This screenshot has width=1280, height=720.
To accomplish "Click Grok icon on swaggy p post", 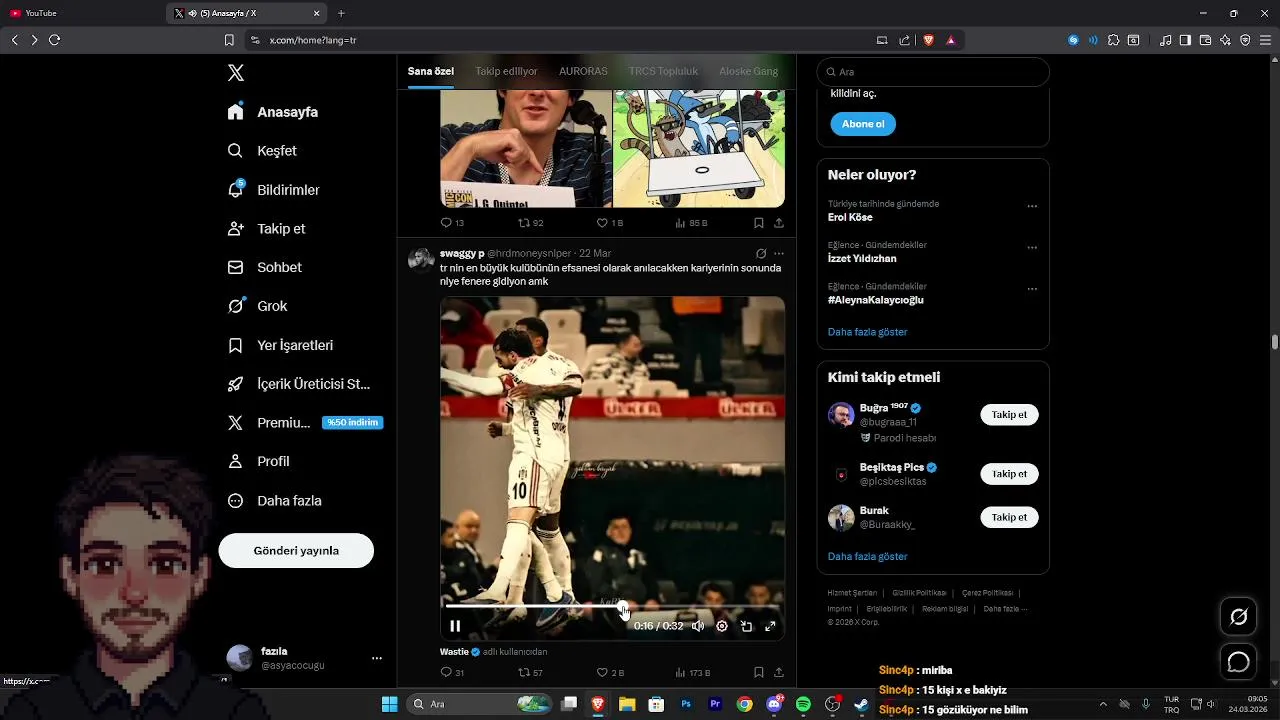I will [761, 254].
